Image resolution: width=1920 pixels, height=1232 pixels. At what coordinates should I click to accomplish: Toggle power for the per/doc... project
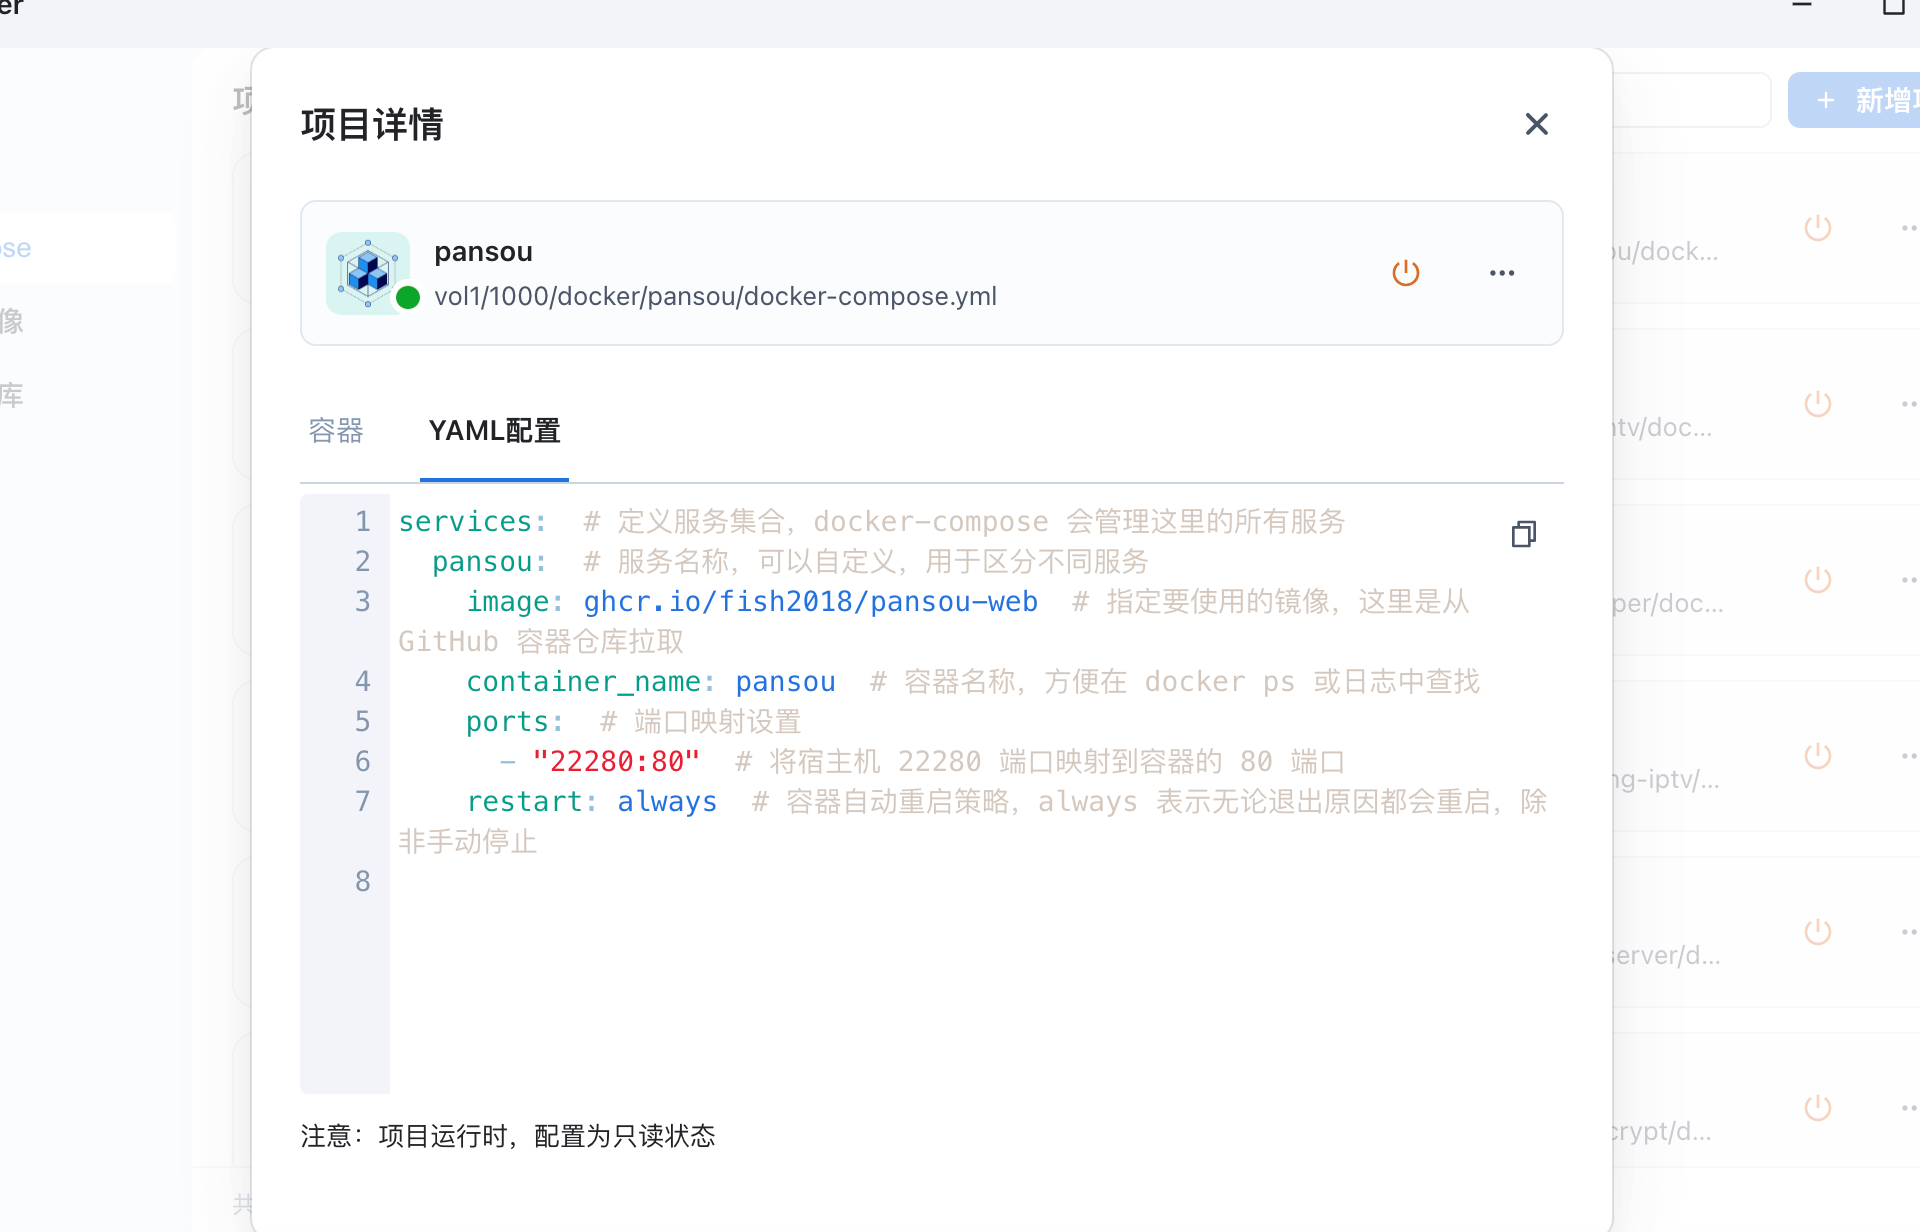point(1817,580)
